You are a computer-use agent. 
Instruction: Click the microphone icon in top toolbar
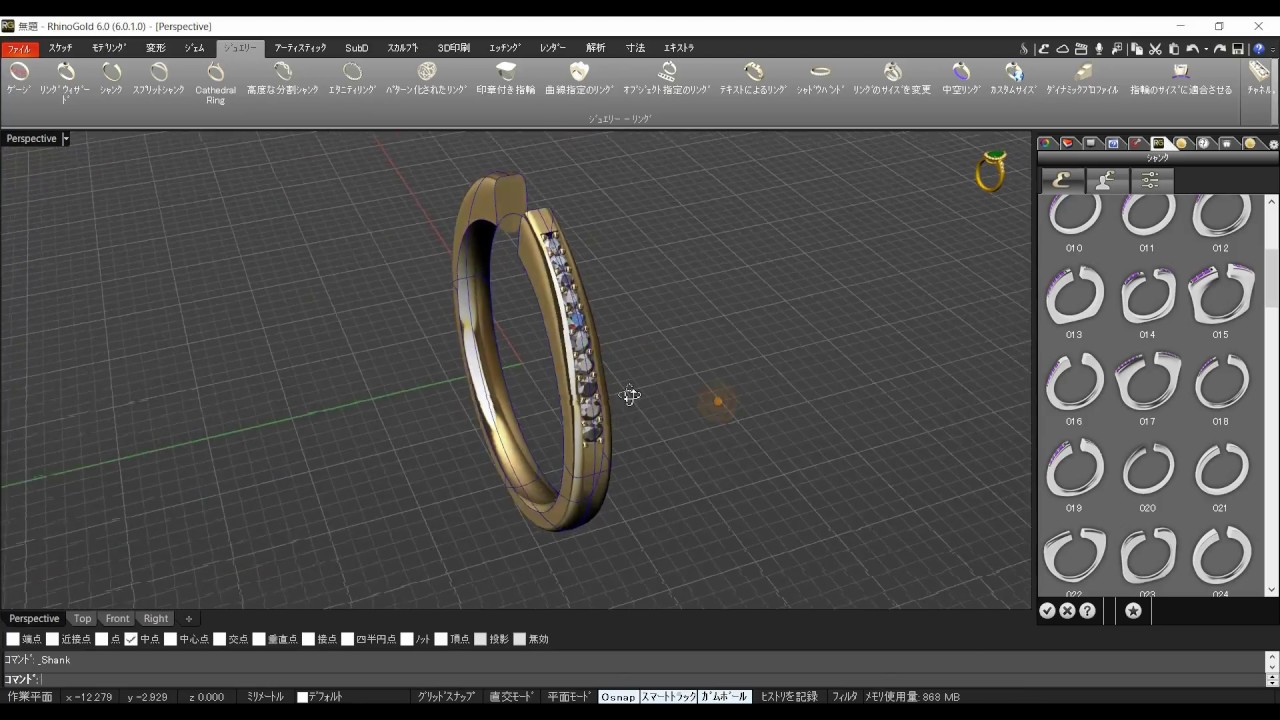coord(1099,48)
